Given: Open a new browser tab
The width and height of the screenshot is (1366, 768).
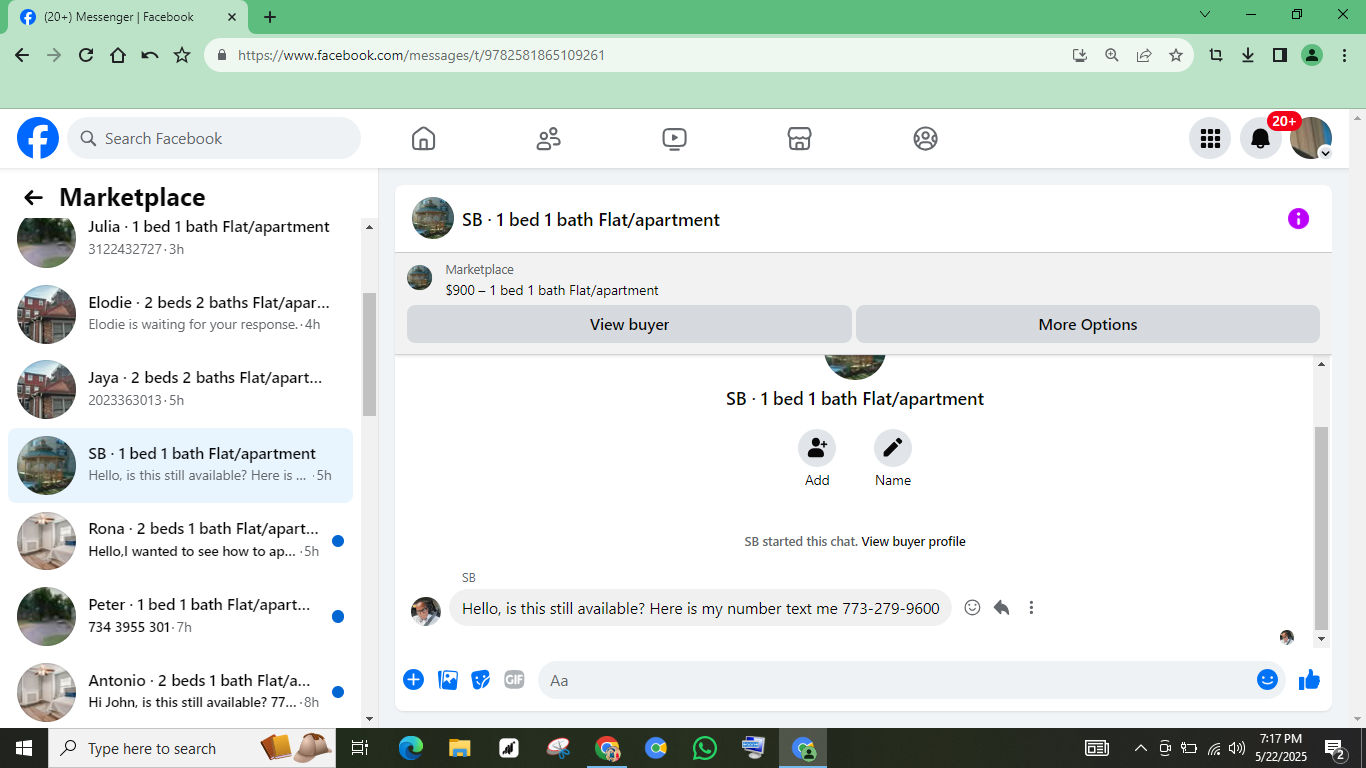Looking at the screenshot, I should tap(270, 17).
